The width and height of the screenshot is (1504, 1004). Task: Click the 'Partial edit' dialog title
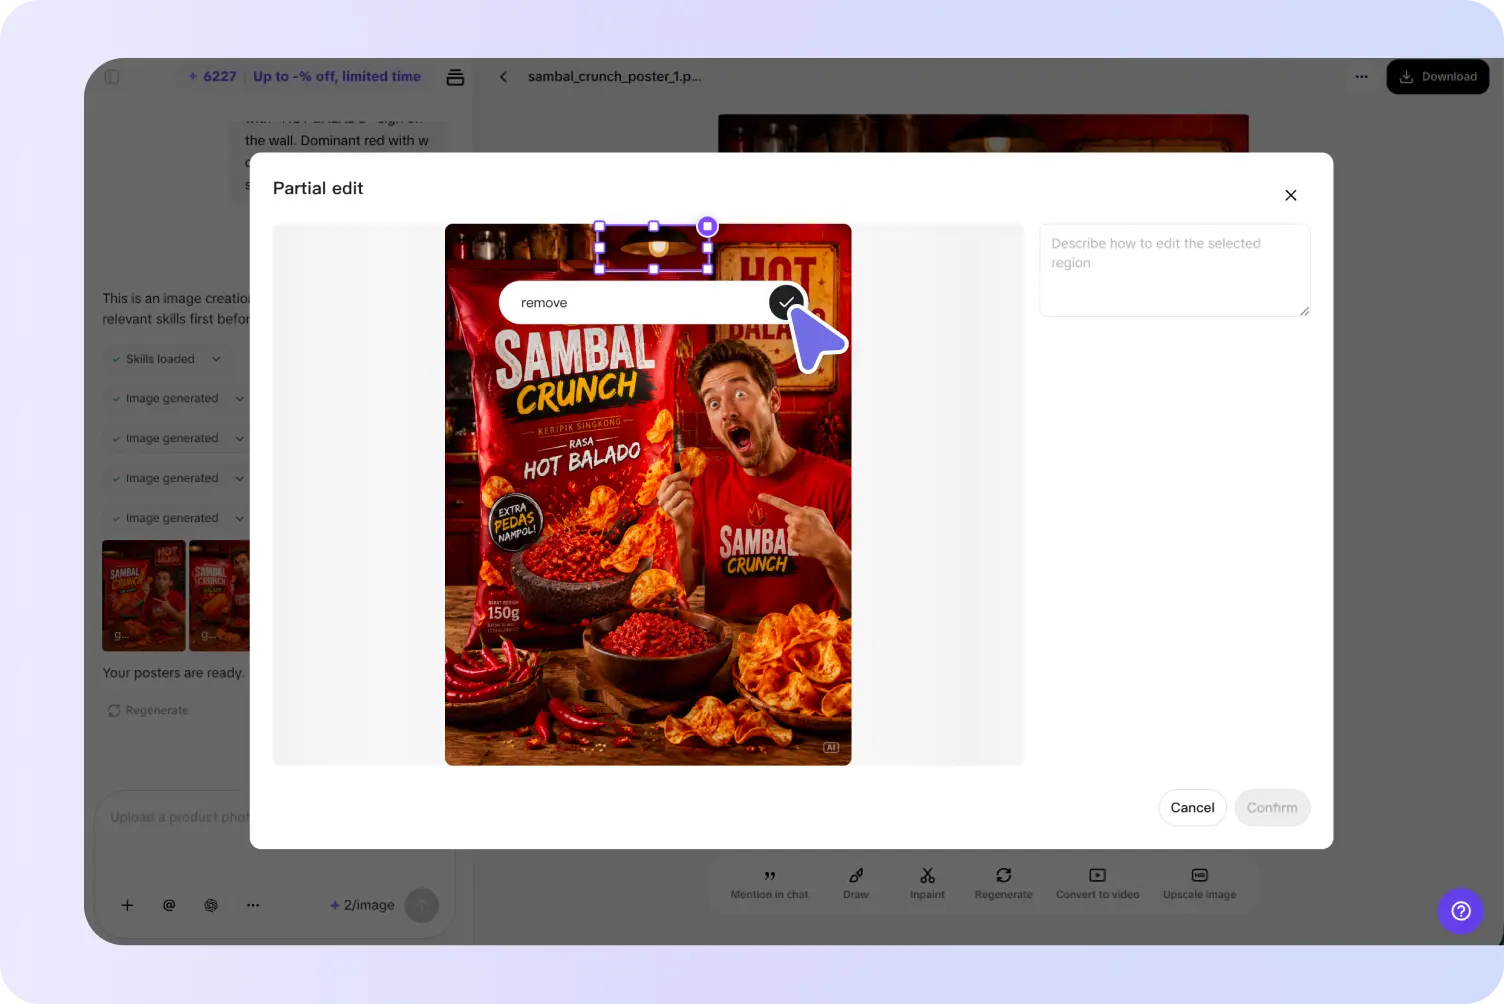click(x=318, y=188)
